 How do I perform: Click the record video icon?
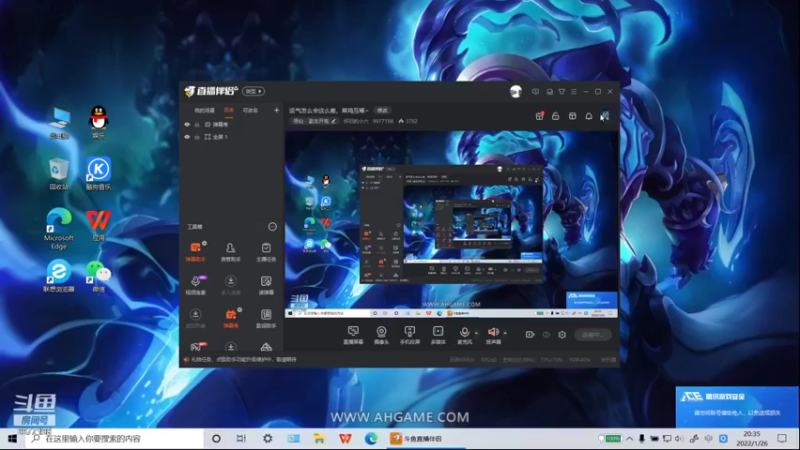(530, 335)
